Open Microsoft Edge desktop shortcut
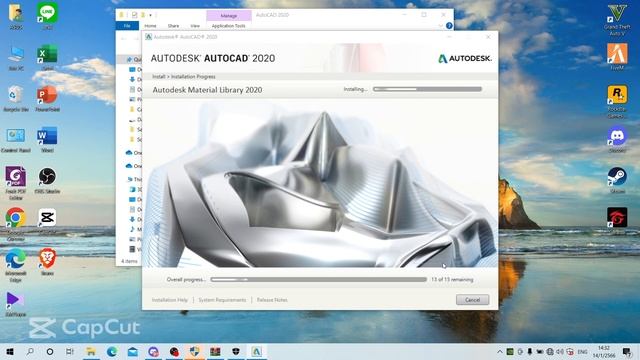This screenshot has width=640, height=360. [x=16, y=264]
